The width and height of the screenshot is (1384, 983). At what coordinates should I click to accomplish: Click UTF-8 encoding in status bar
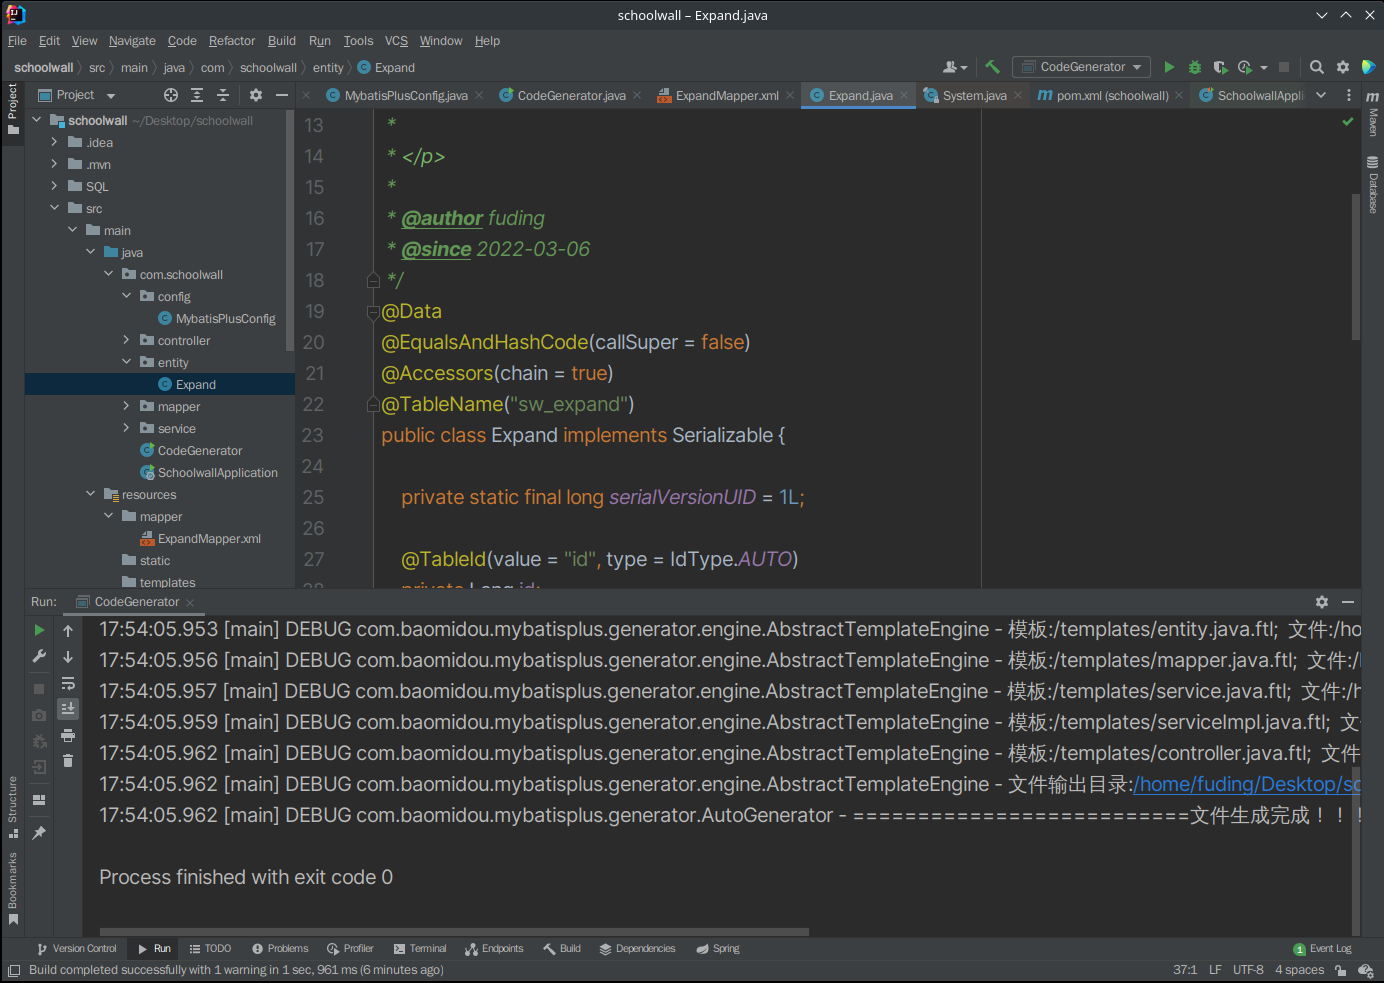click(1248, 970)
